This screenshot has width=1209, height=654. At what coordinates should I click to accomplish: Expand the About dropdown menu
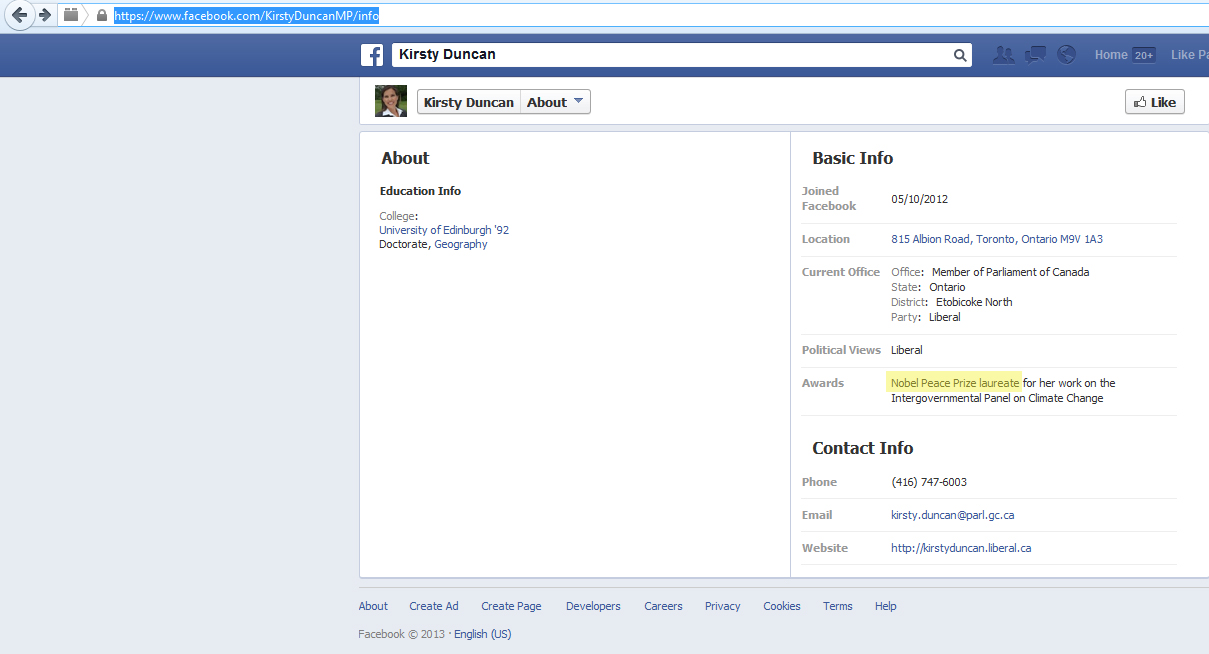[556, 102]
